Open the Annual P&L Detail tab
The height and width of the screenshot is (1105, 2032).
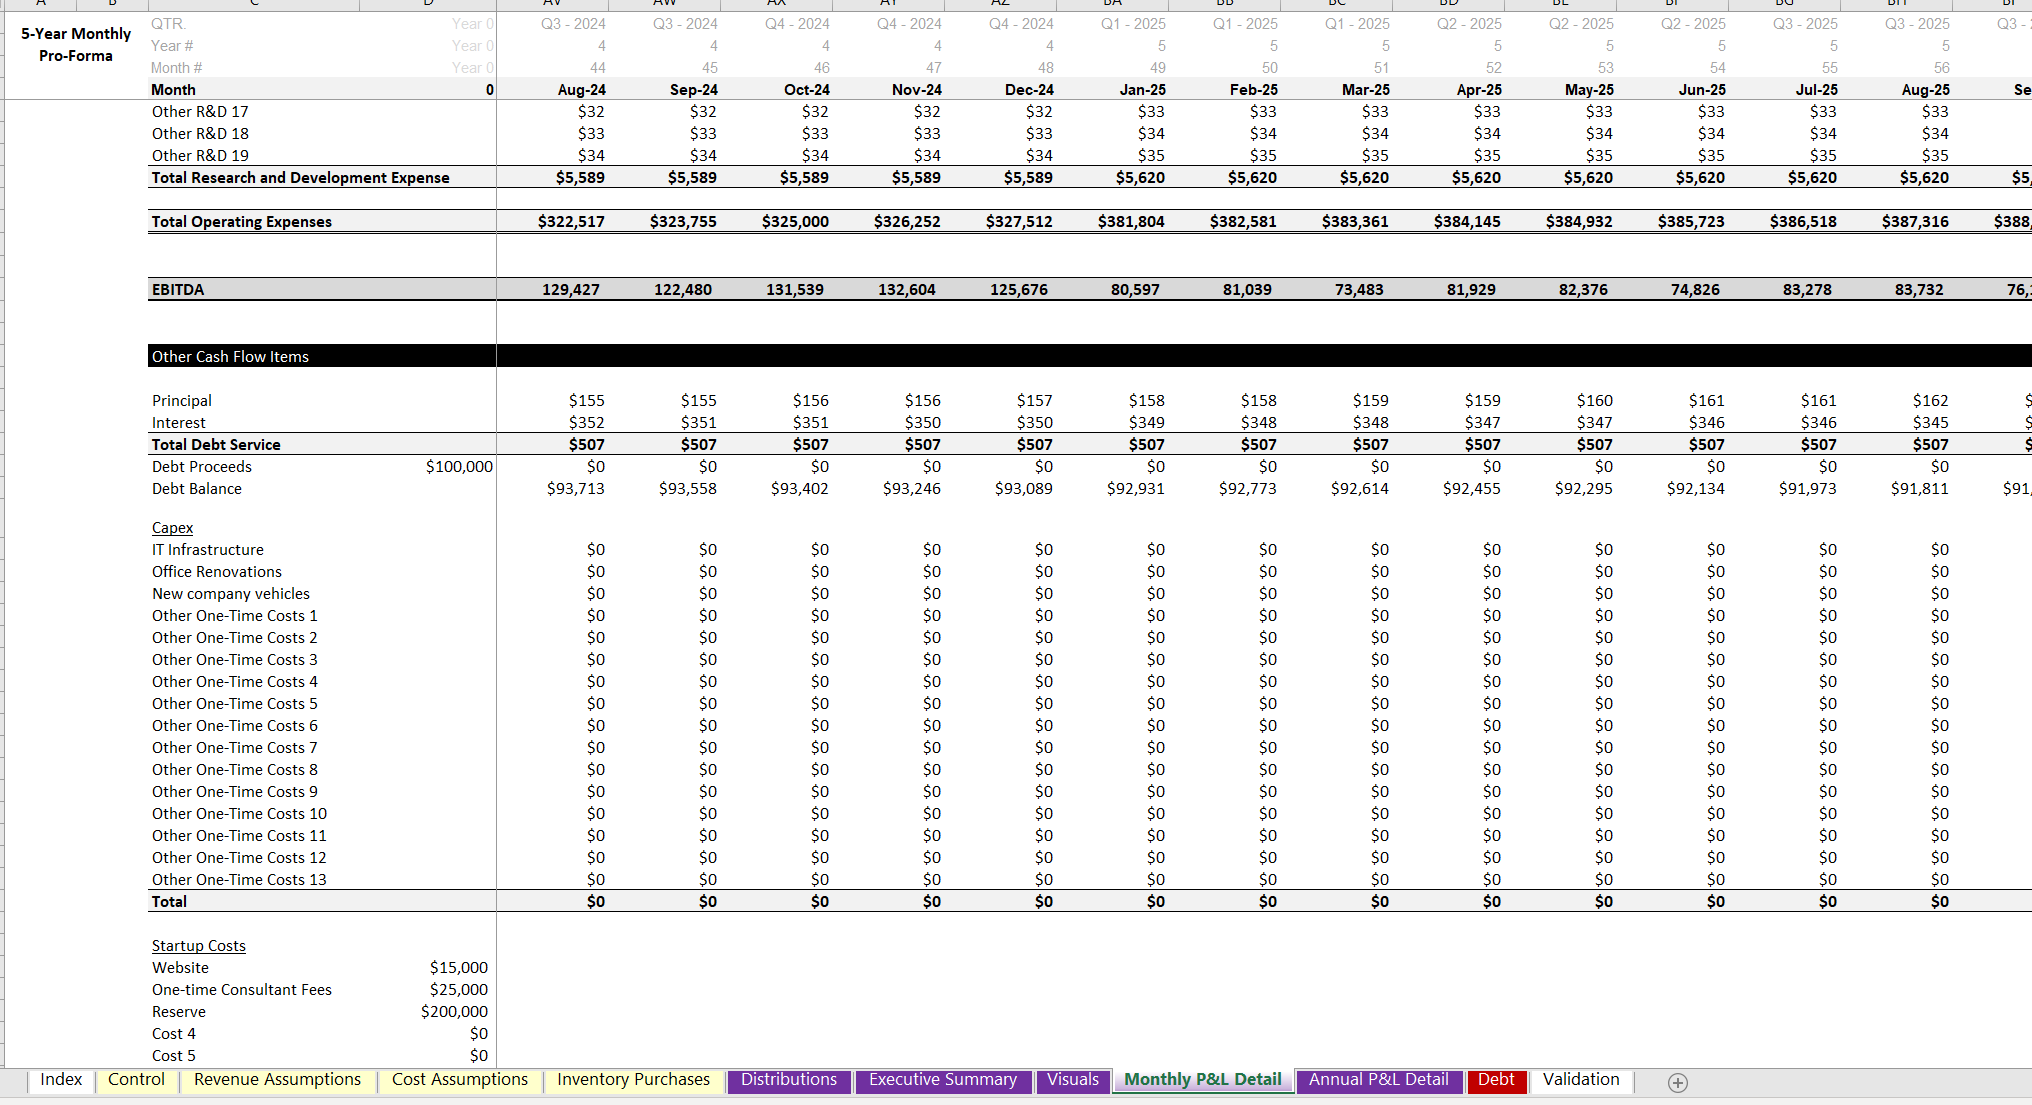(x=1378, y=1080)
